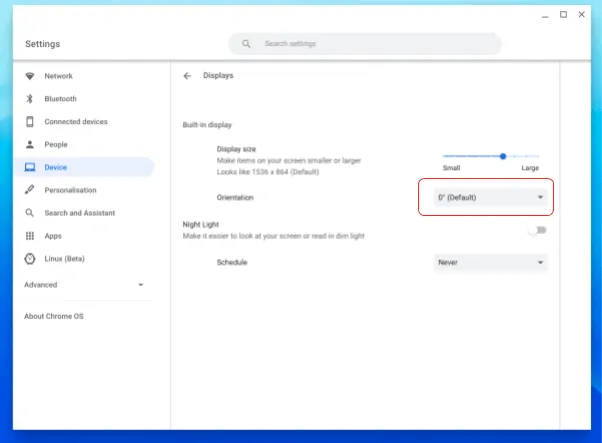Select People in the sidebar
Viewport: 602px width, 443px height.
pyautogui.click(x=84, y=144)
